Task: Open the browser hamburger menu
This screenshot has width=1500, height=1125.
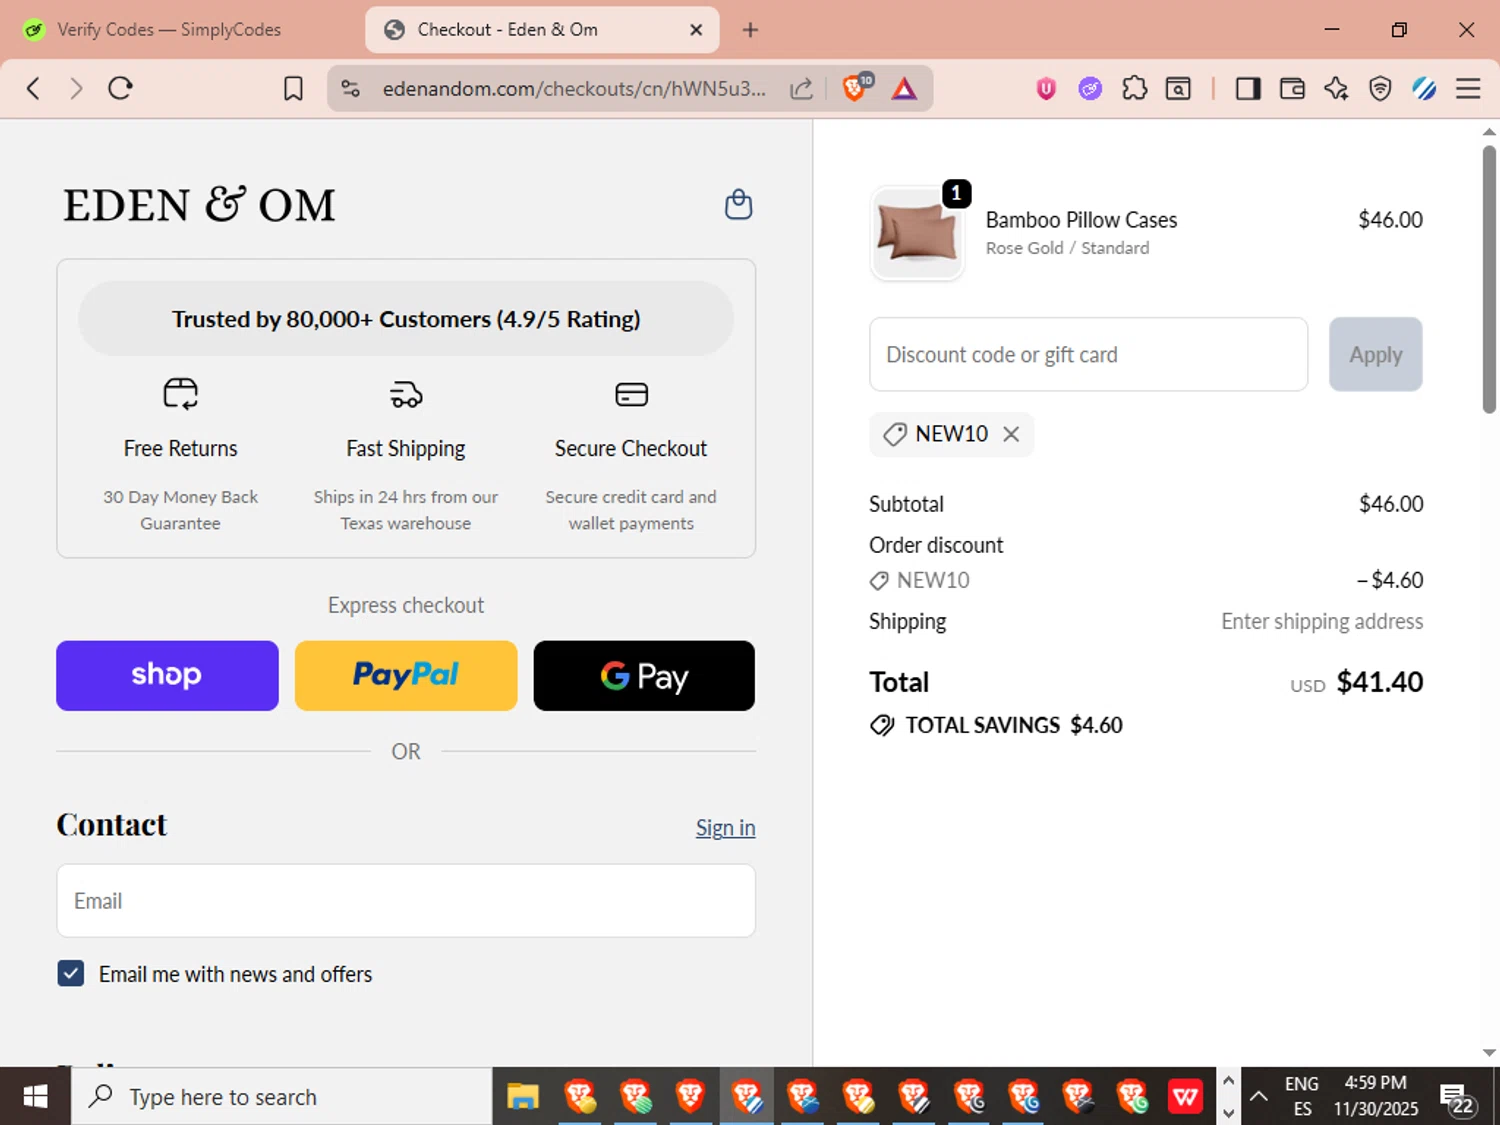Action: 1468,88
